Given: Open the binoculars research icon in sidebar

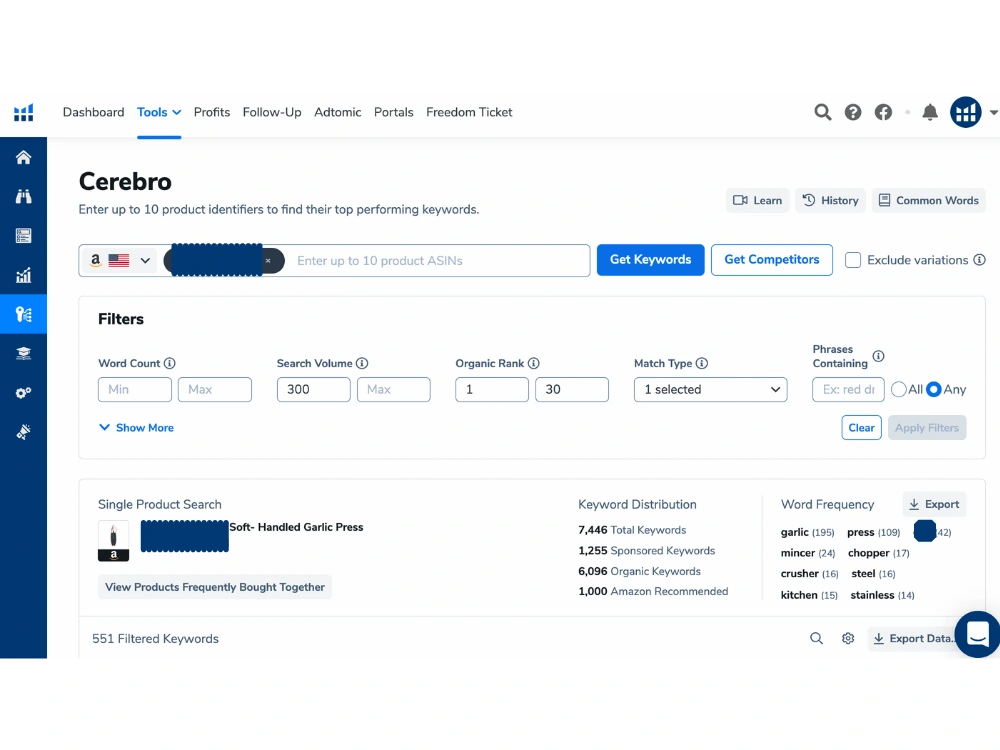Looking at the screenshot, I should [24, 196].
